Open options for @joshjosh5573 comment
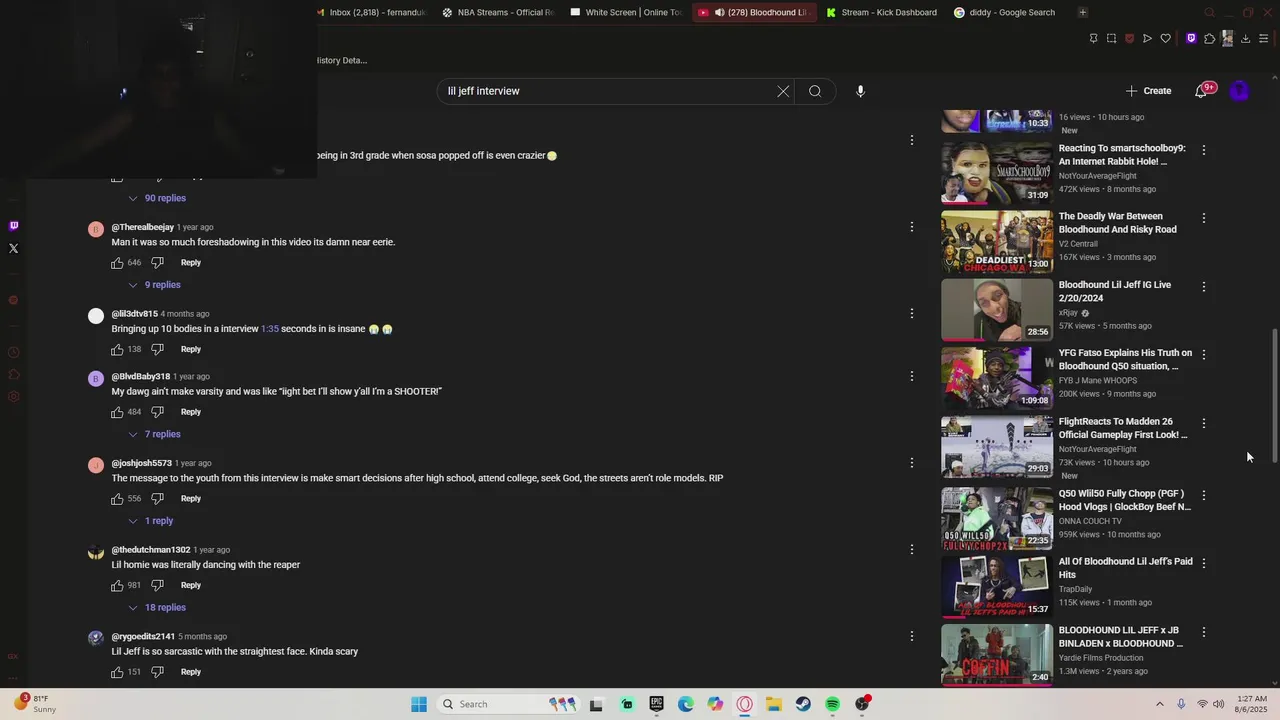 [x=911, y=463]
